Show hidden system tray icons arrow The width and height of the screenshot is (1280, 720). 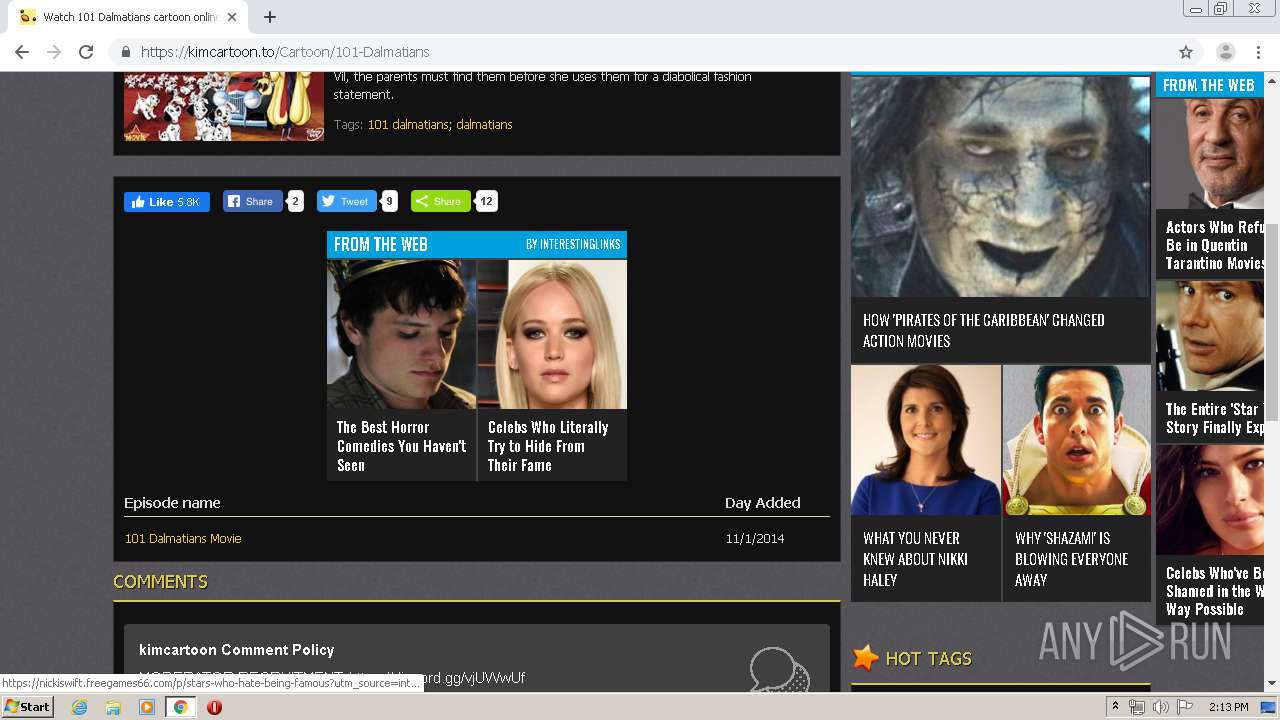pyautogui.click(x=1115, y=707)
